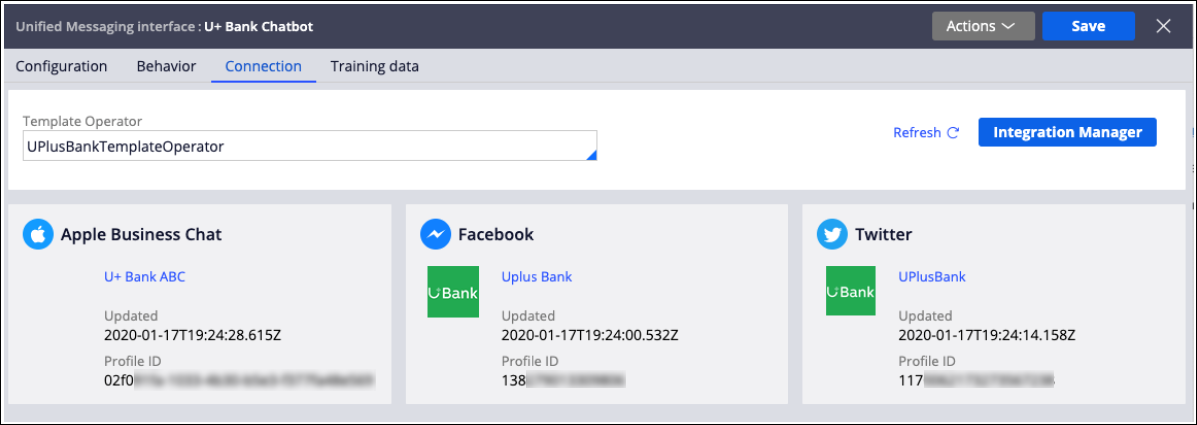
Task: Click the Twitter bird icon
Action: point(831,235)
